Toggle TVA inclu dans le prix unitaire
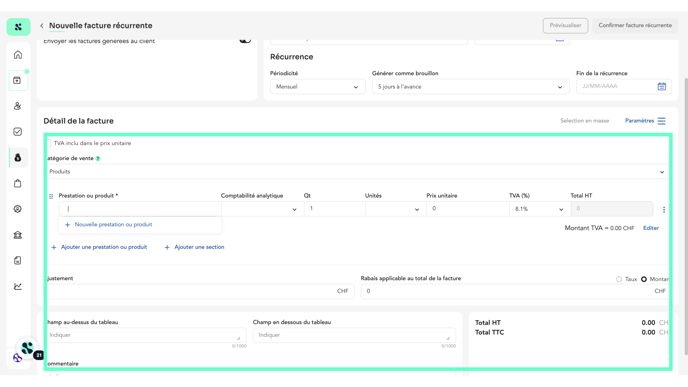Viewport: 688px width, 387px height. pyautogui.click(x=49, y=143)
